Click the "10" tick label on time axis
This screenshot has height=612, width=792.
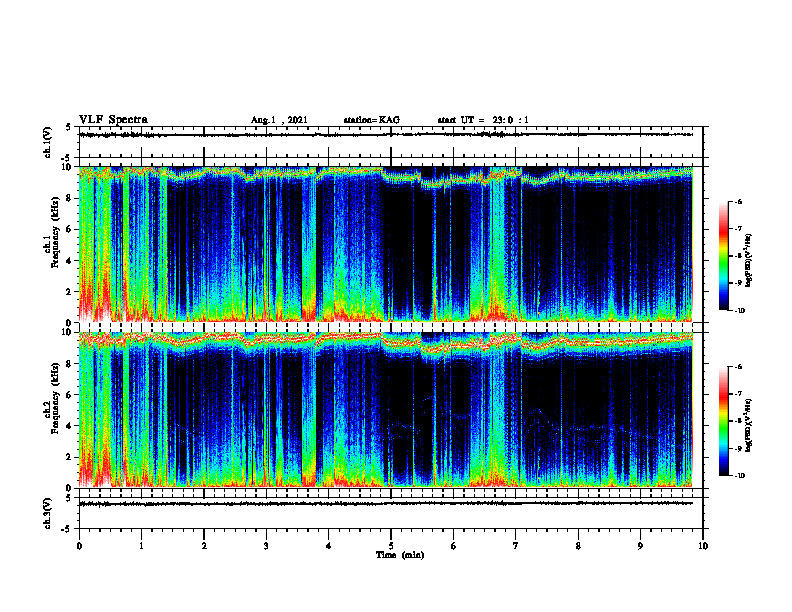[x=703, y=546]
